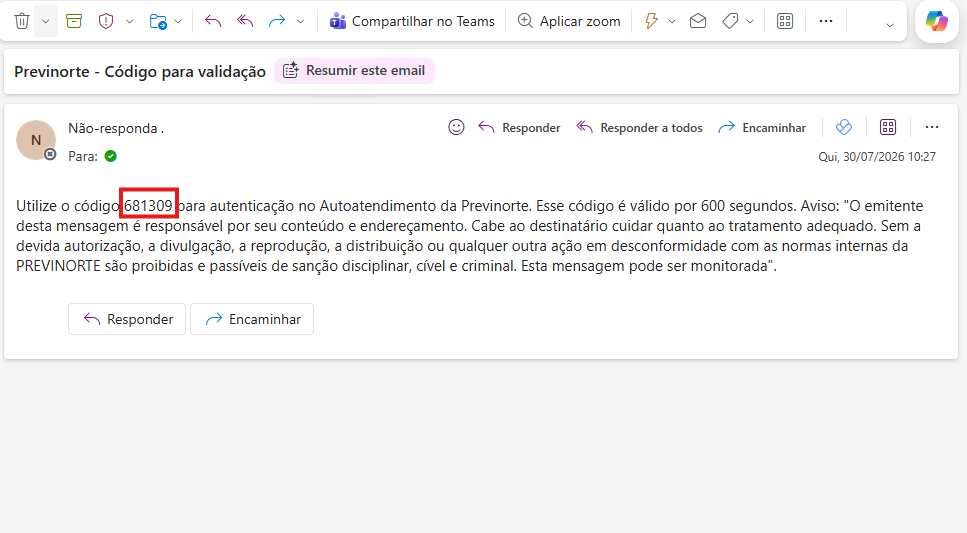Open quick steps lightning icon
967x533 pixels.
click(652, 21)
